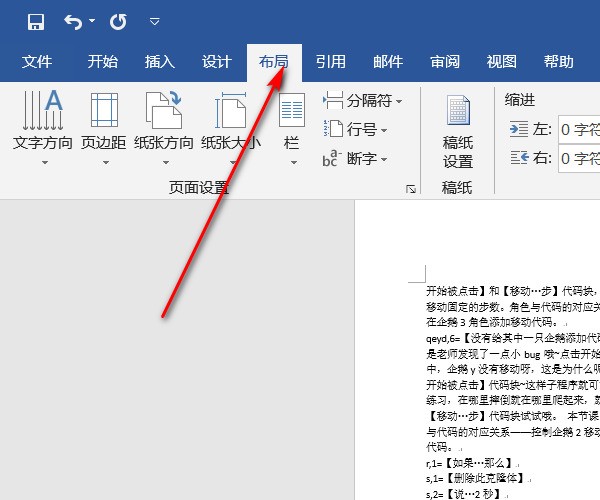Open the customize quick access toolbar dropdown
The image size is (600, 500).
pos(154,21)
